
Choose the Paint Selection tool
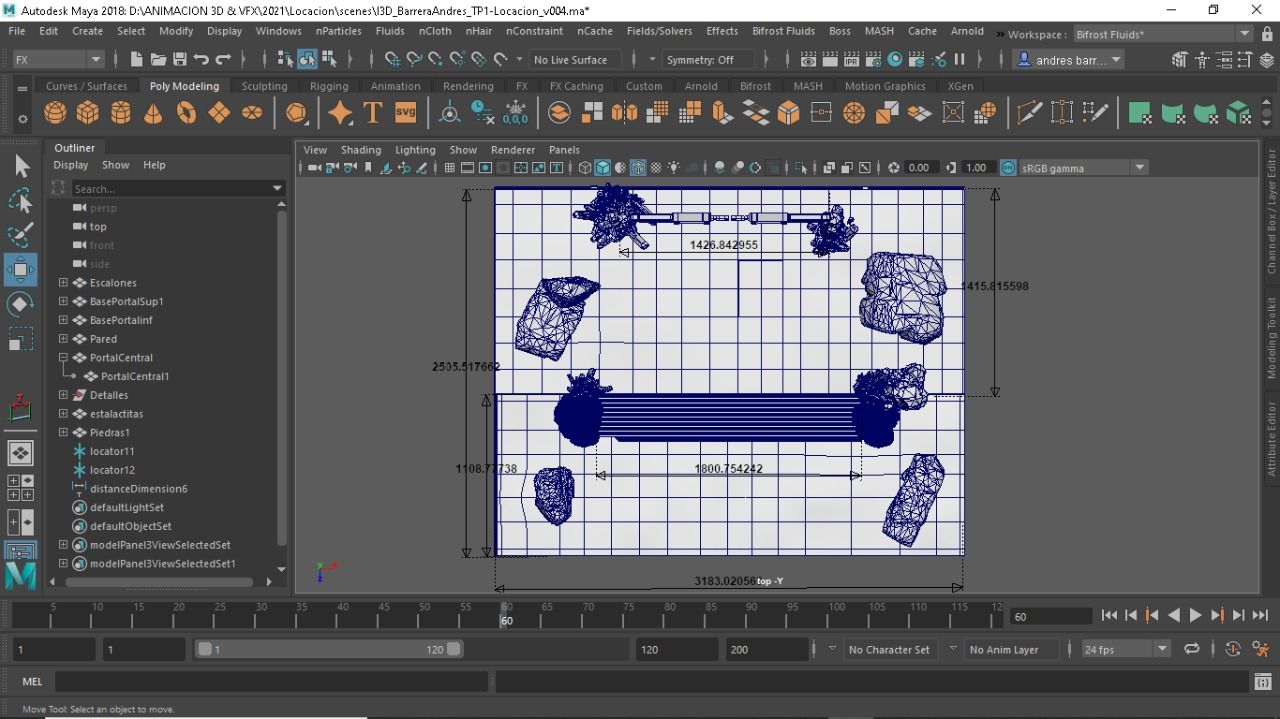[21, 235]
